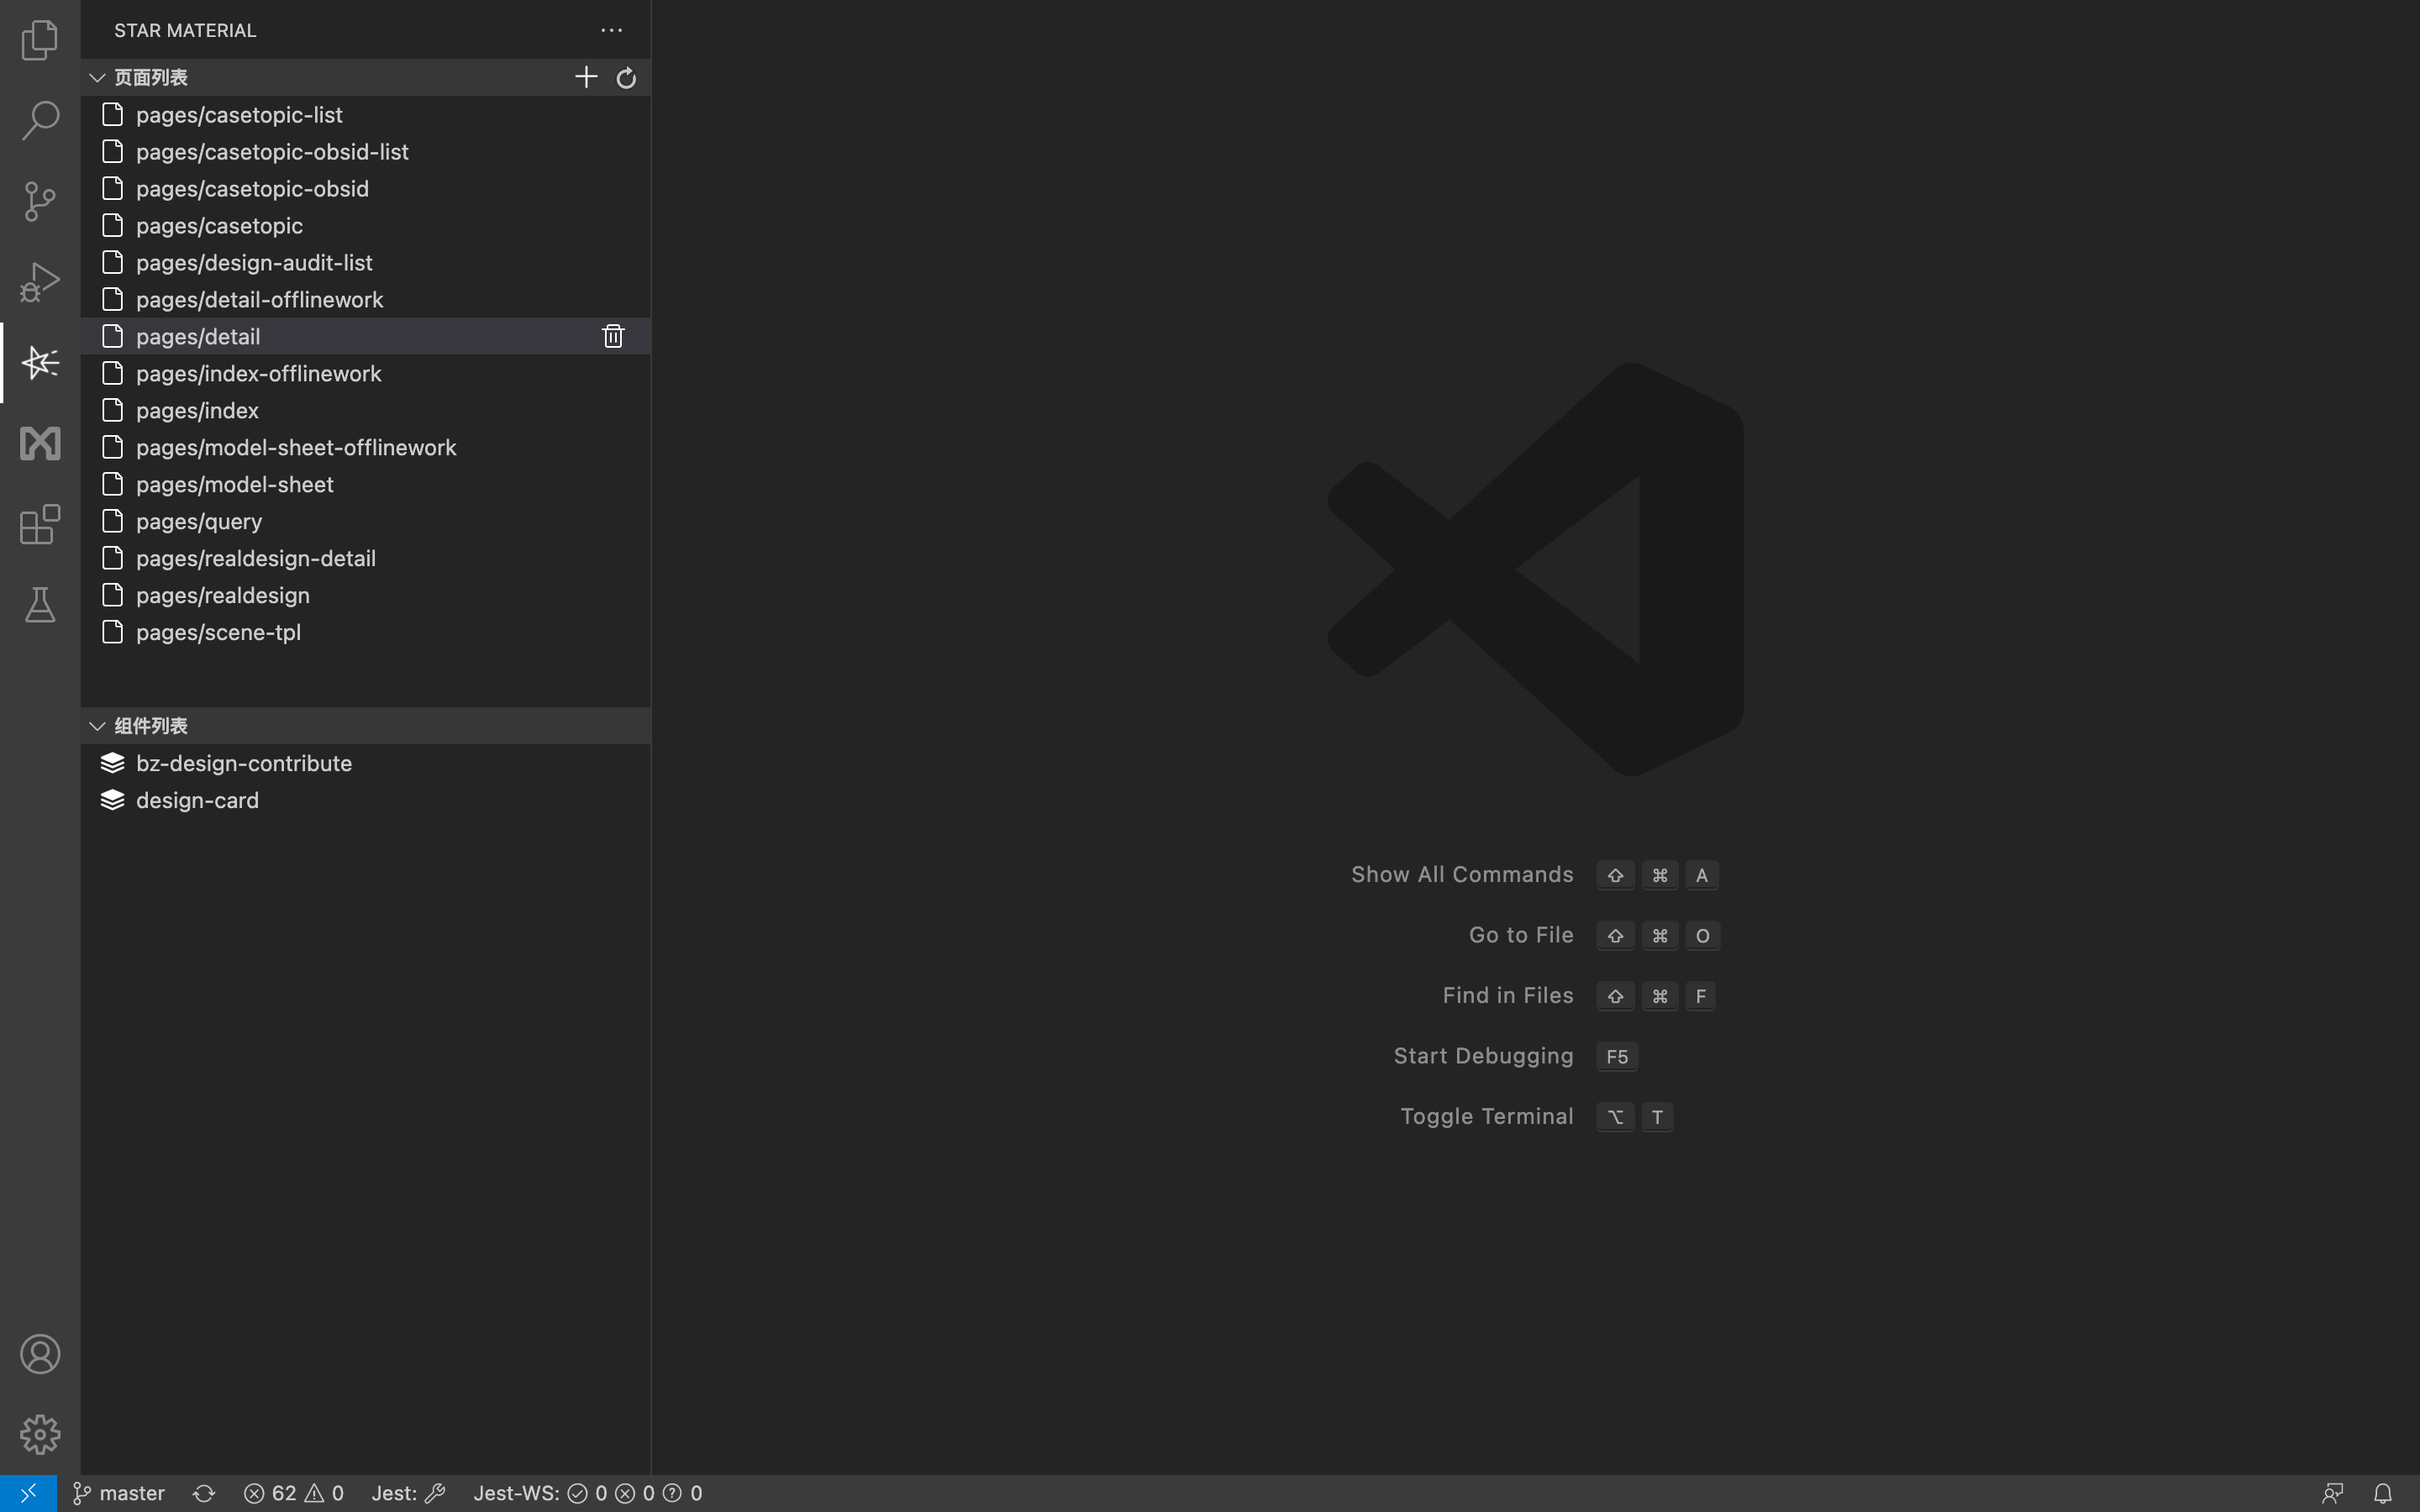The image size is (2420, 1512).
Task: Collapse the 组件列表 section
Action: pyautogui.click(x=97, y=726)
